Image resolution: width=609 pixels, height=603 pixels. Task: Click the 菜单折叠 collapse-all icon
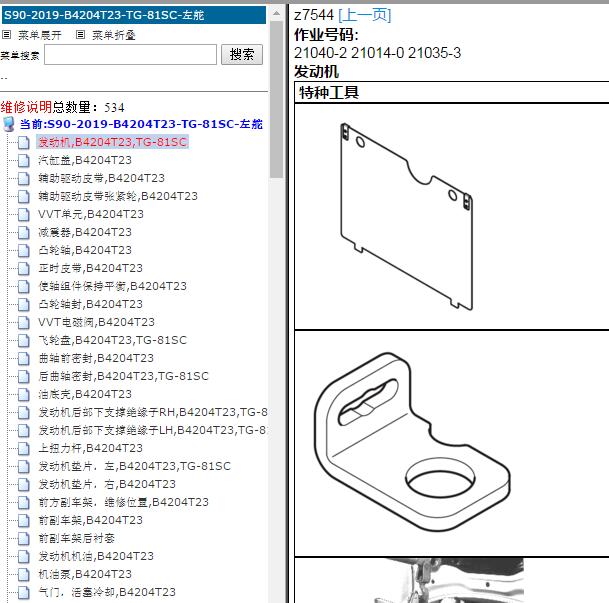pyautogui.click(x=80, y=35)
